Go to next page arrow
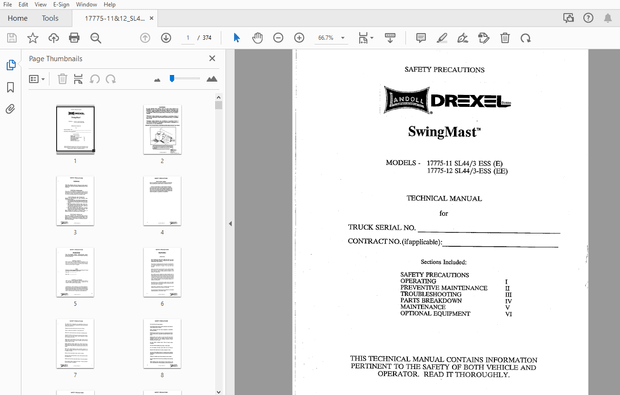Image resolution: width=620 pixels, height=395 pixels. point(166,38)
